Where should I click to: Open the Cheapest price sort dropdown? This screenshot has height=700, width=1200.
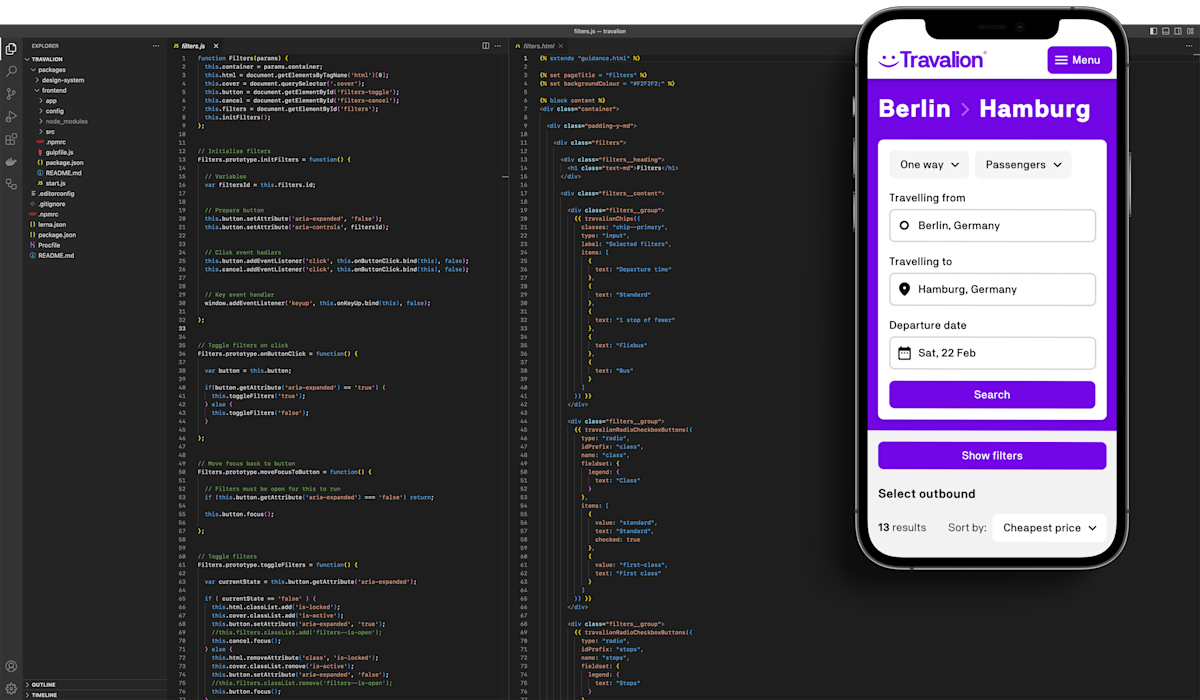1049,528
